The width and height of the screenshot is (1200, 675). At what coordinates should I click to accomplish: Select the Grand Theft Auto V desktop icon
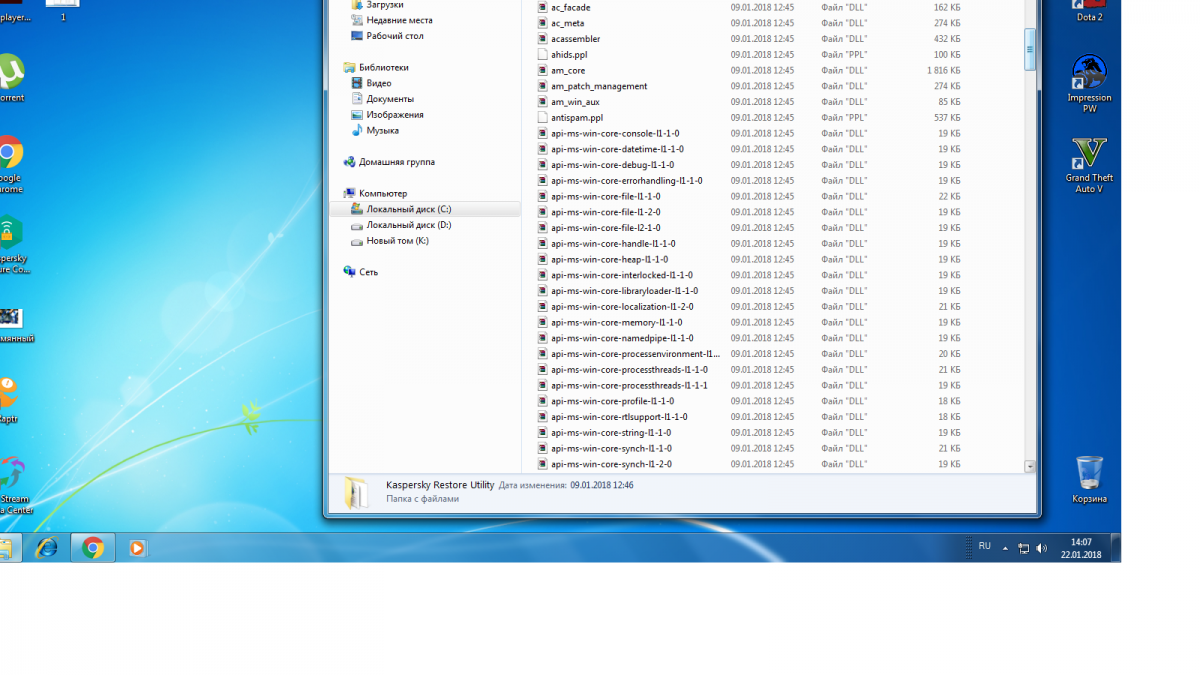coord(1089,165)
